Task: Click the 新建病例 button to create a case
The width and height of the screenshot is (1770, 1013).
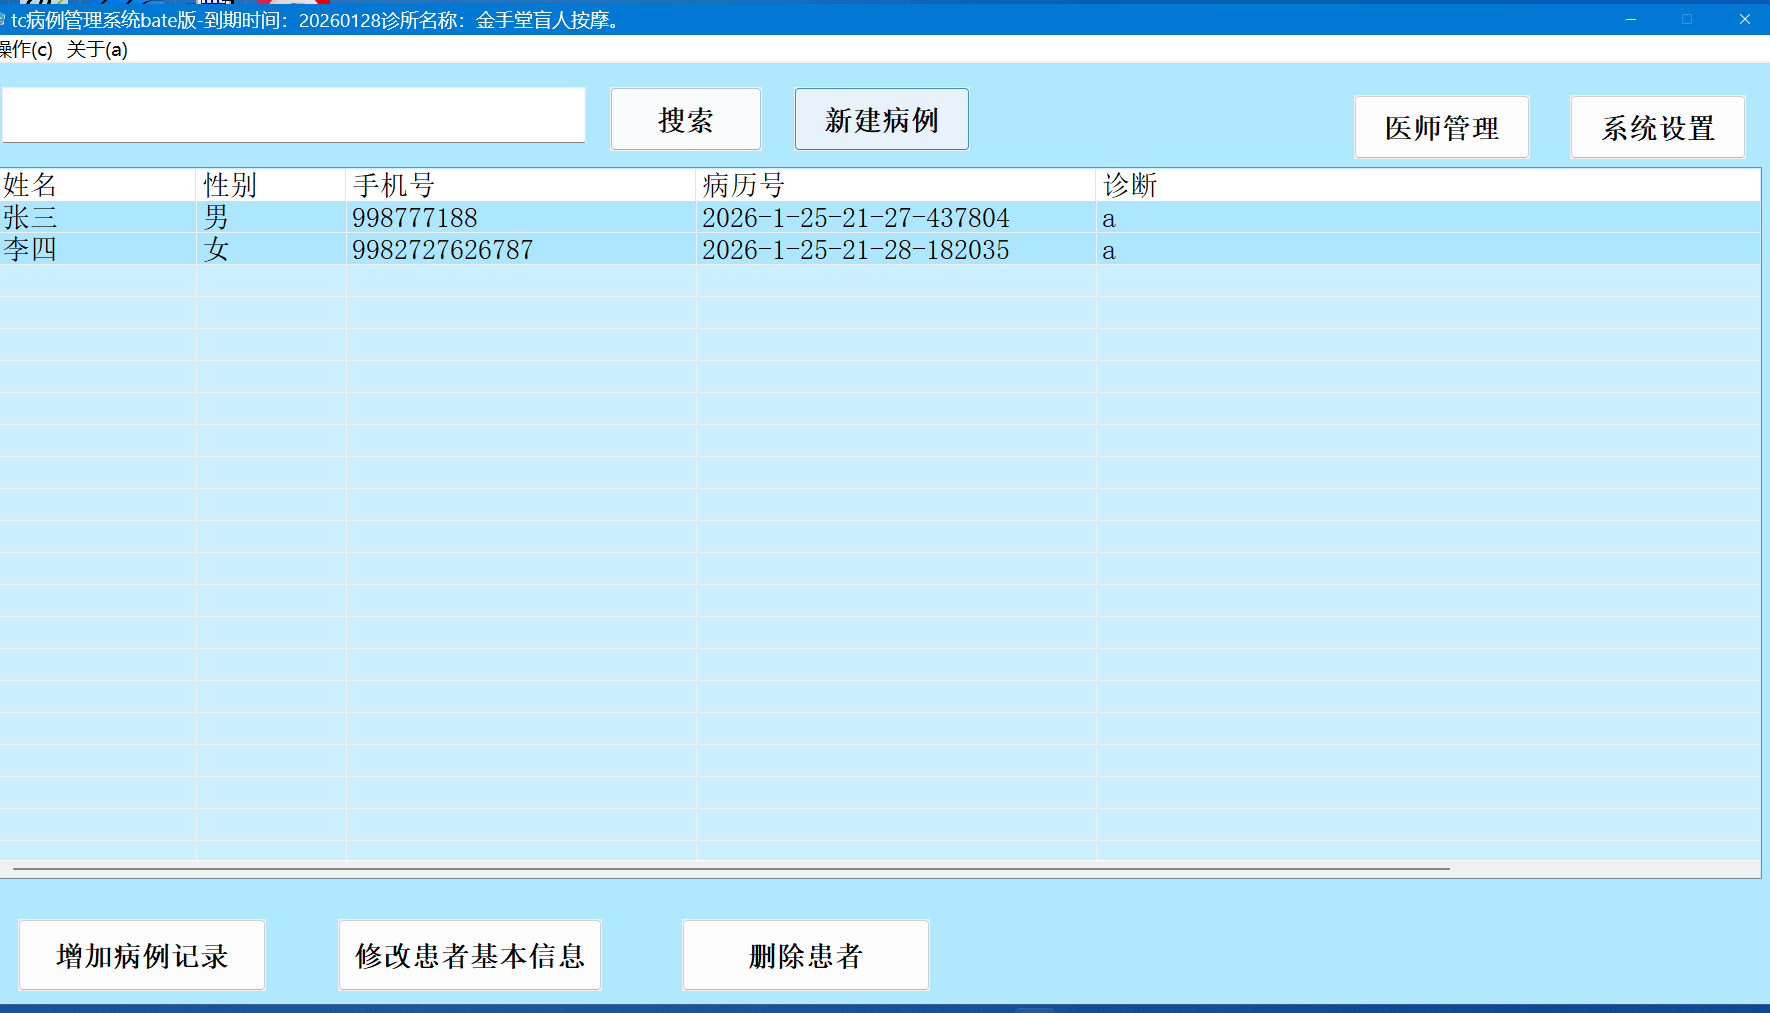Action: click(x=880, y=119)
